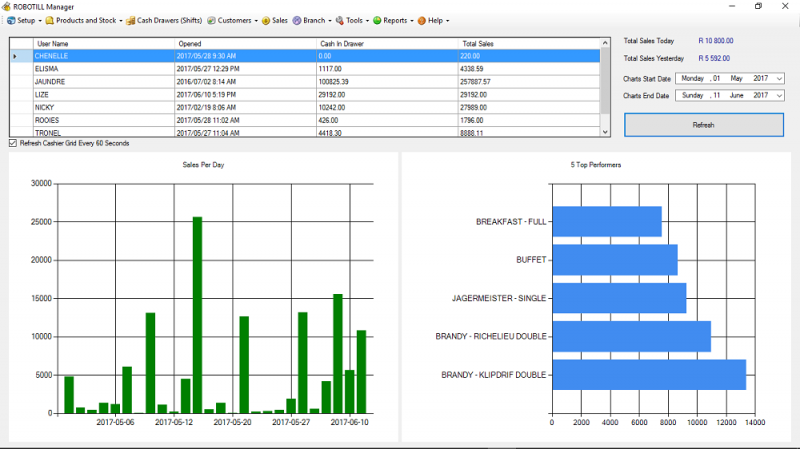Click the Sales coin icon

tap(266, 20)
